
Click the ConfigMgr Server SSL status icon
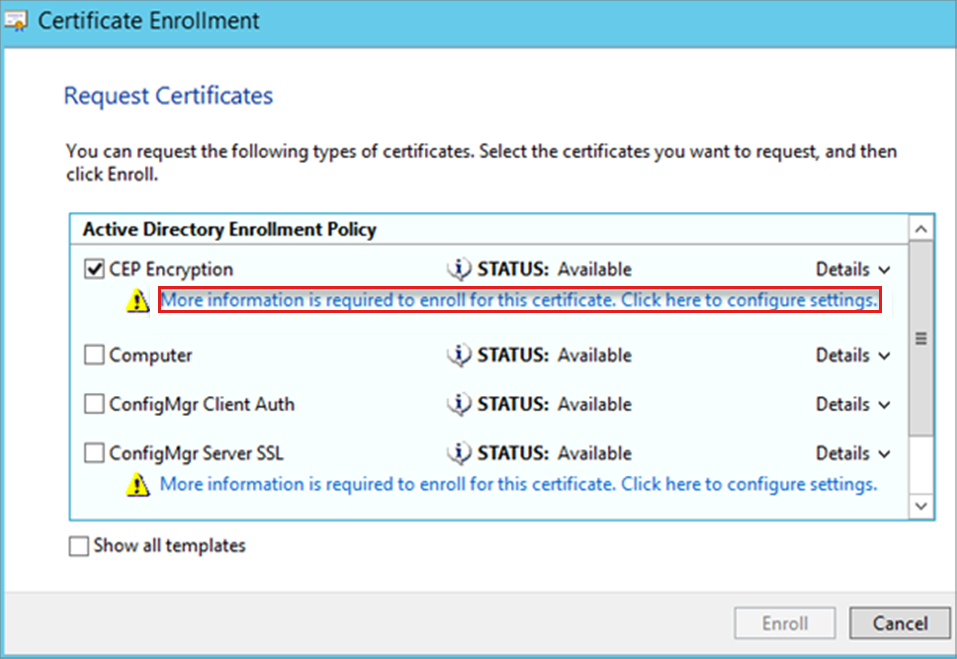[x=459, y=453]
